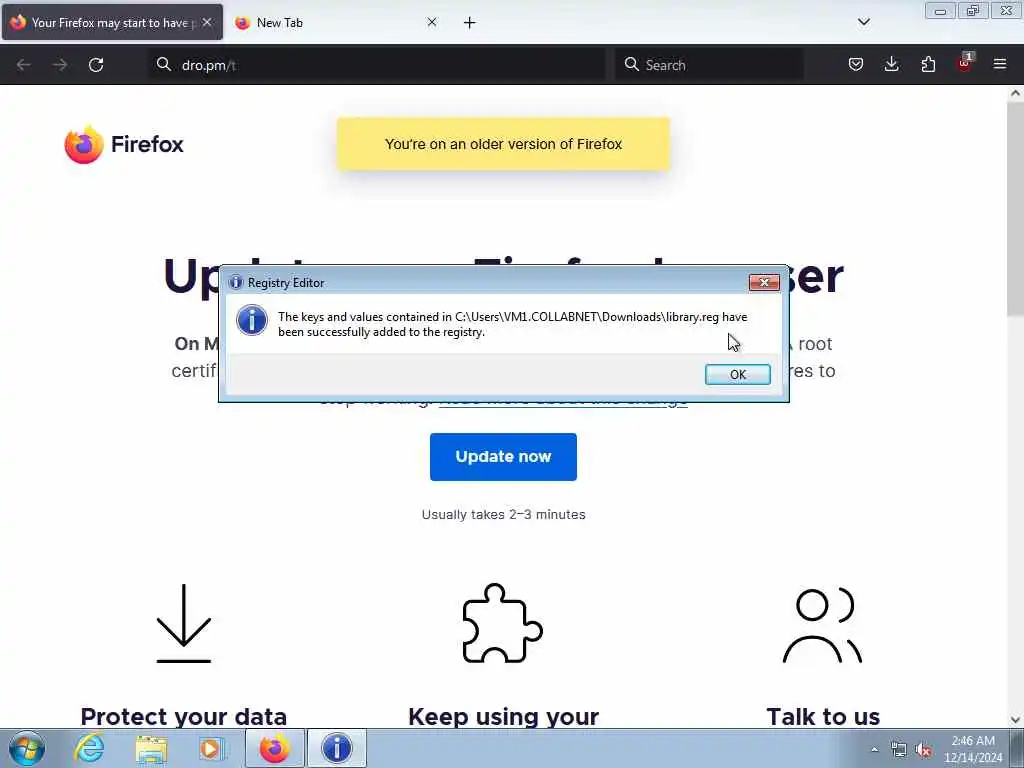Viewport: 1024px width, 768px height.
Task: Click the page scrollbar up arrow
Action: tap(1015, 93)
